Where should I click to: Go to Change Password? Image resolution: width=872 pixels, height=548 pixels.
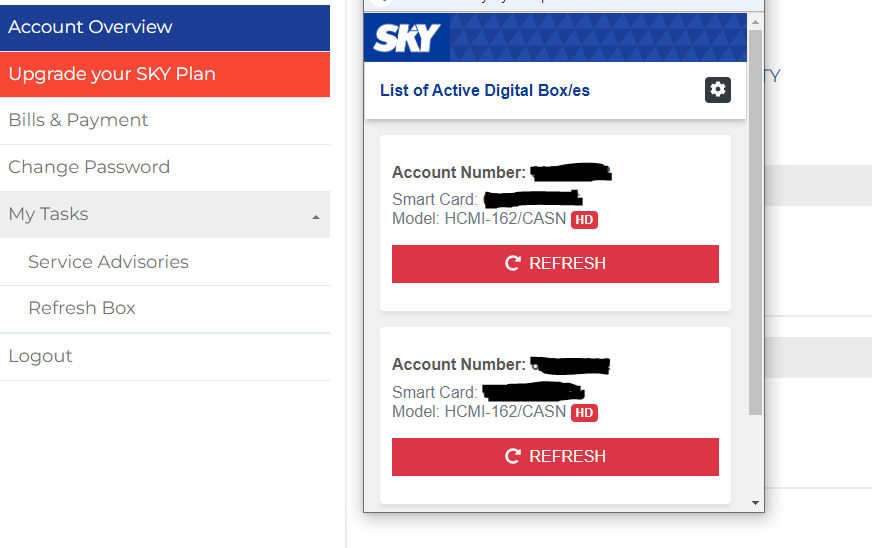pos(89,167)
